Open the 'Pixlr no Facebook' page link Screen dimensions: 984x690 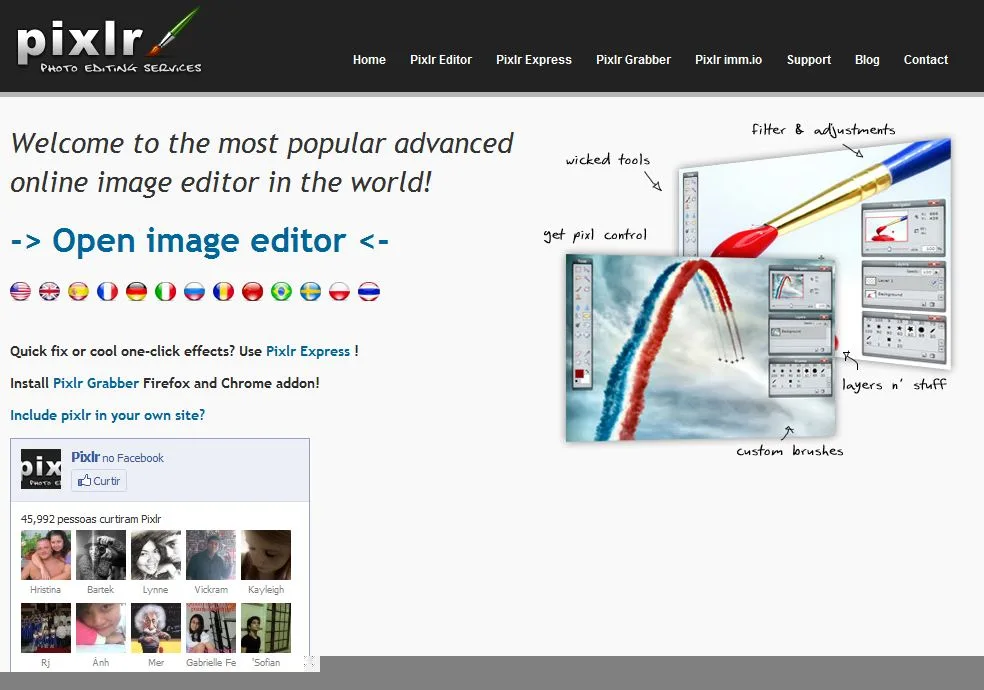coord(117,457)
